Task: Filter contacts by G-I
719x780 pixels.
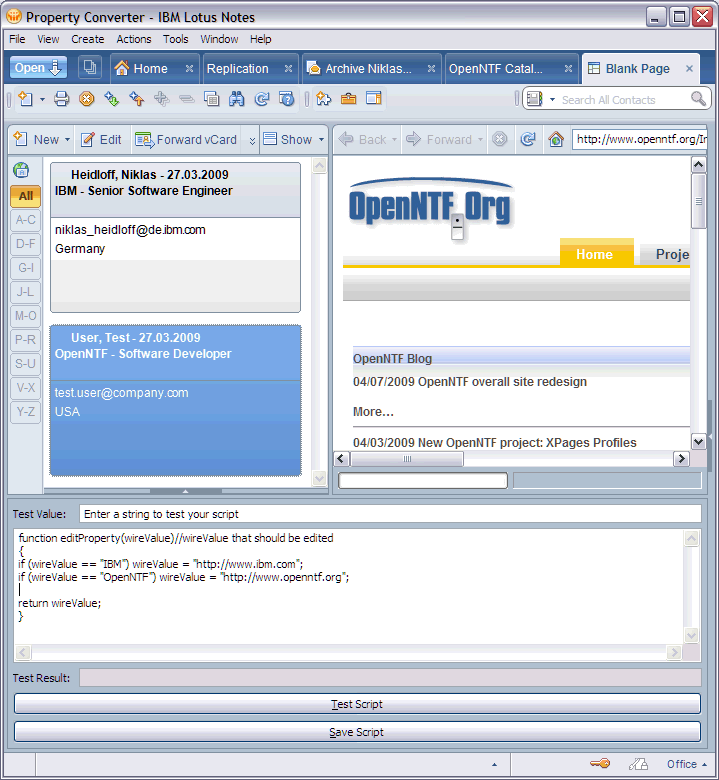Action: coord(26,268)
